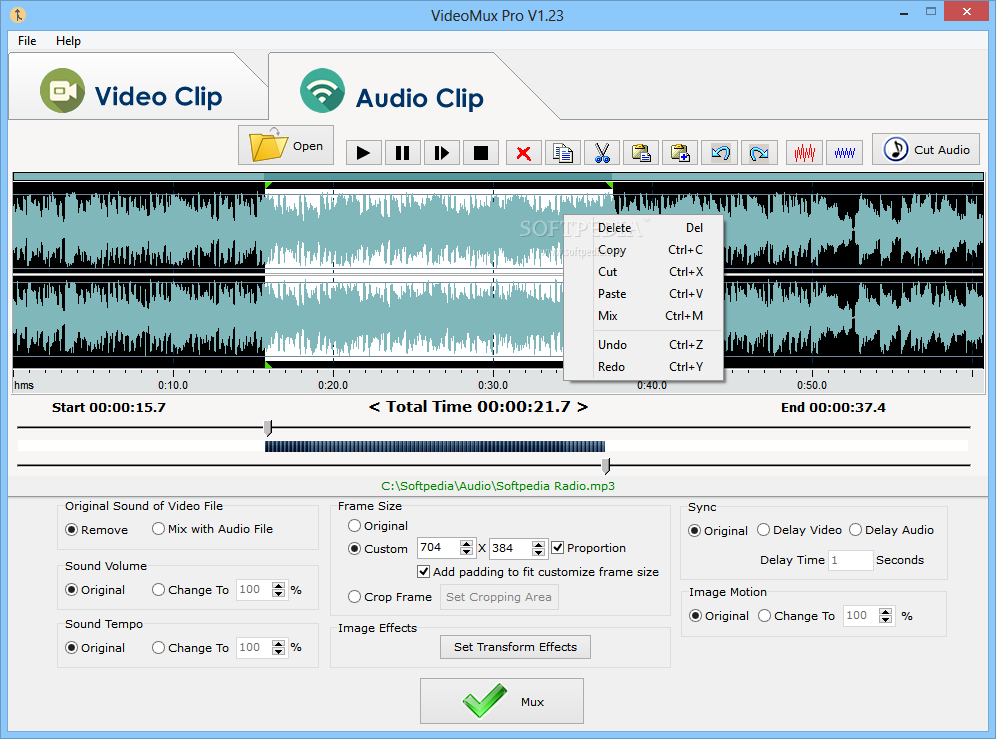Click the end position slider handle
996x739 pixels.
pos(606,466)
